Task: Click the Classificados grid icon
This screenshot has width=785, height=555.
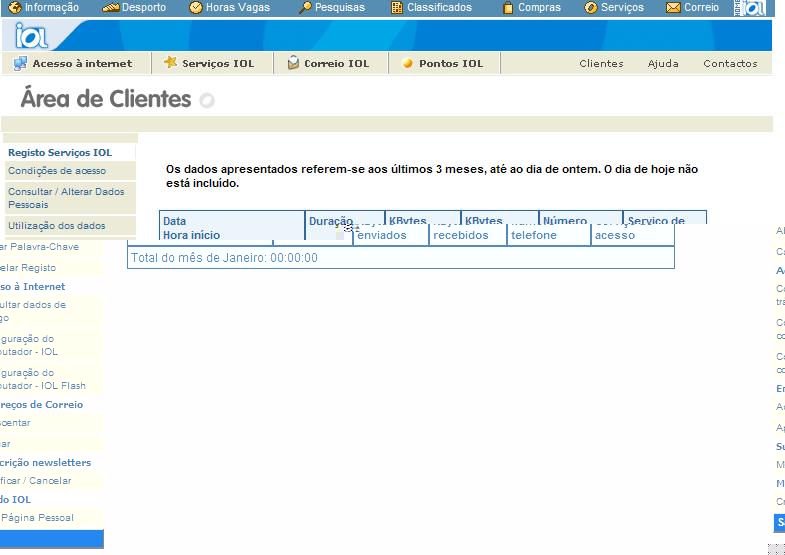Action: coord(397,8)
